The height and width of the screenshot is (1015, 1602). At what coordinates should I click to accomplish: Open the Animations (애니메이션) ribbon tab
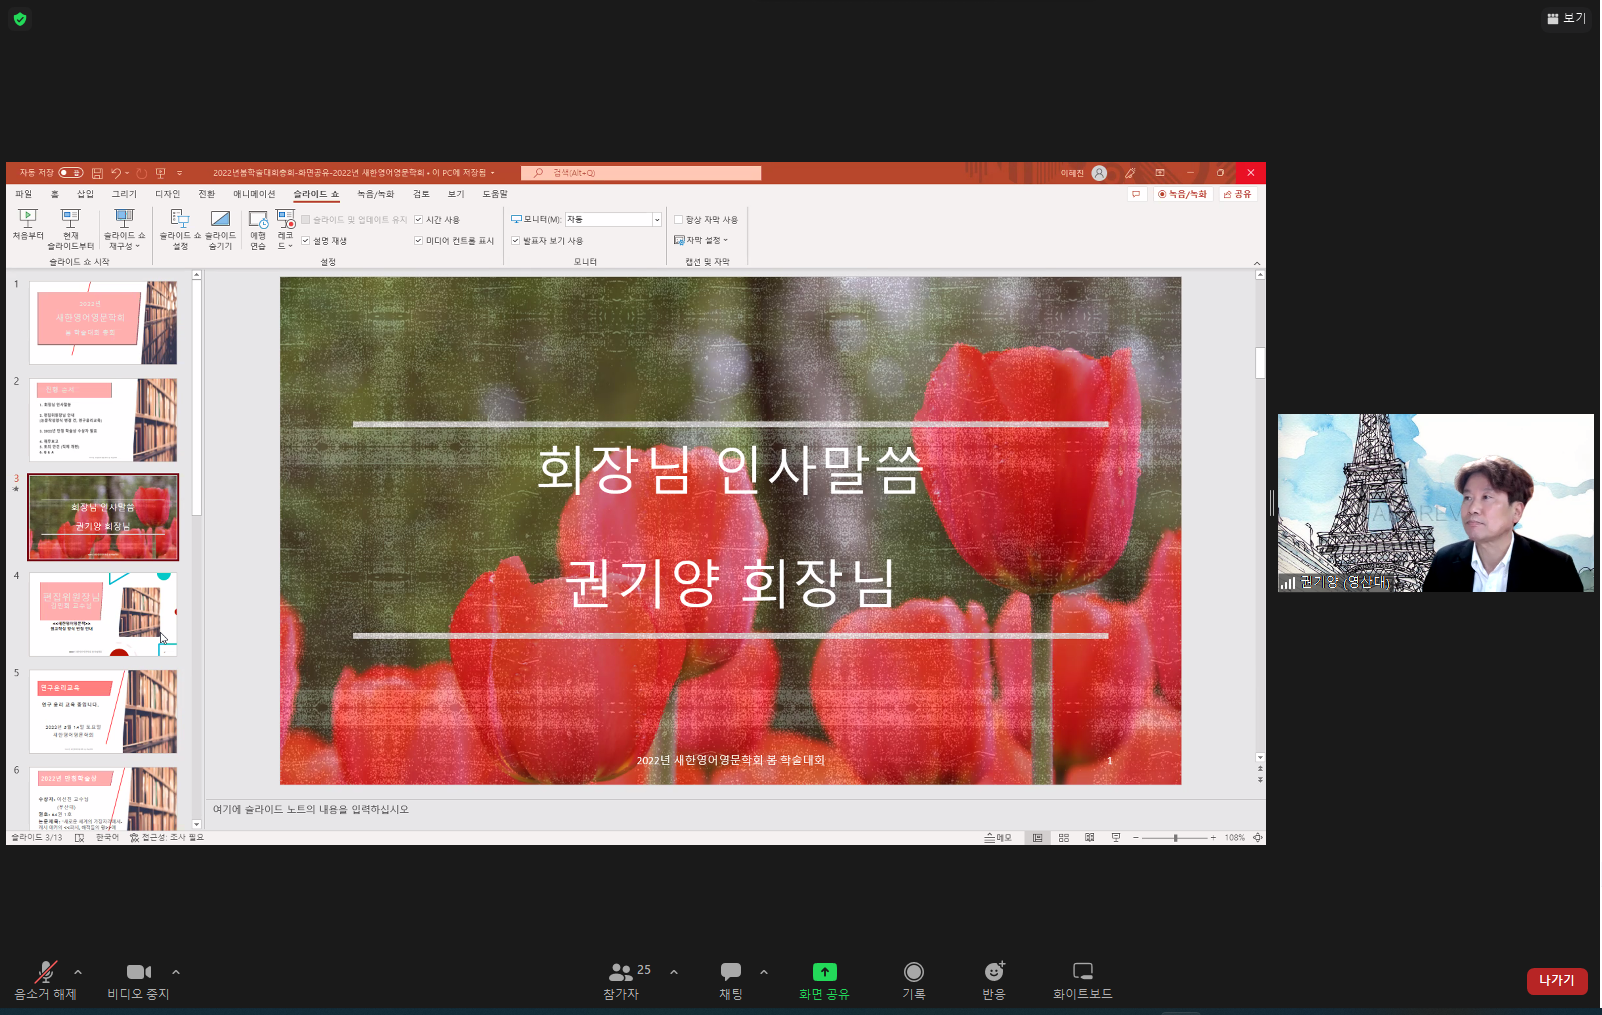[x=254, y=194]
